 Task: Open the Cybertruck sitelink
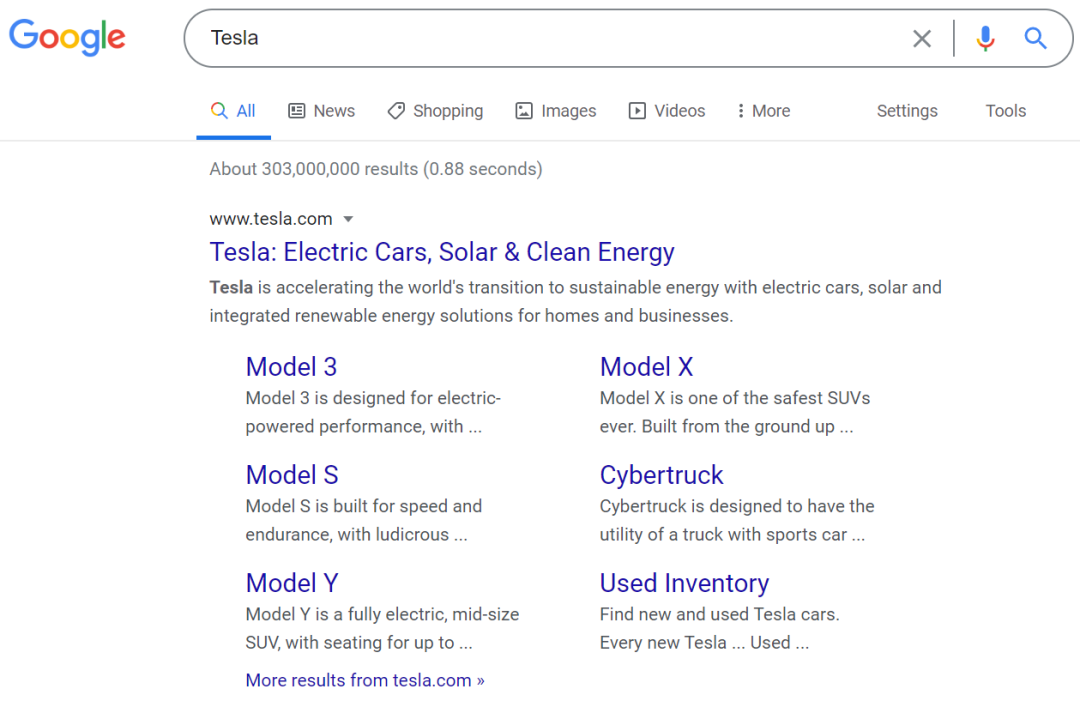(x=661, y=475)
